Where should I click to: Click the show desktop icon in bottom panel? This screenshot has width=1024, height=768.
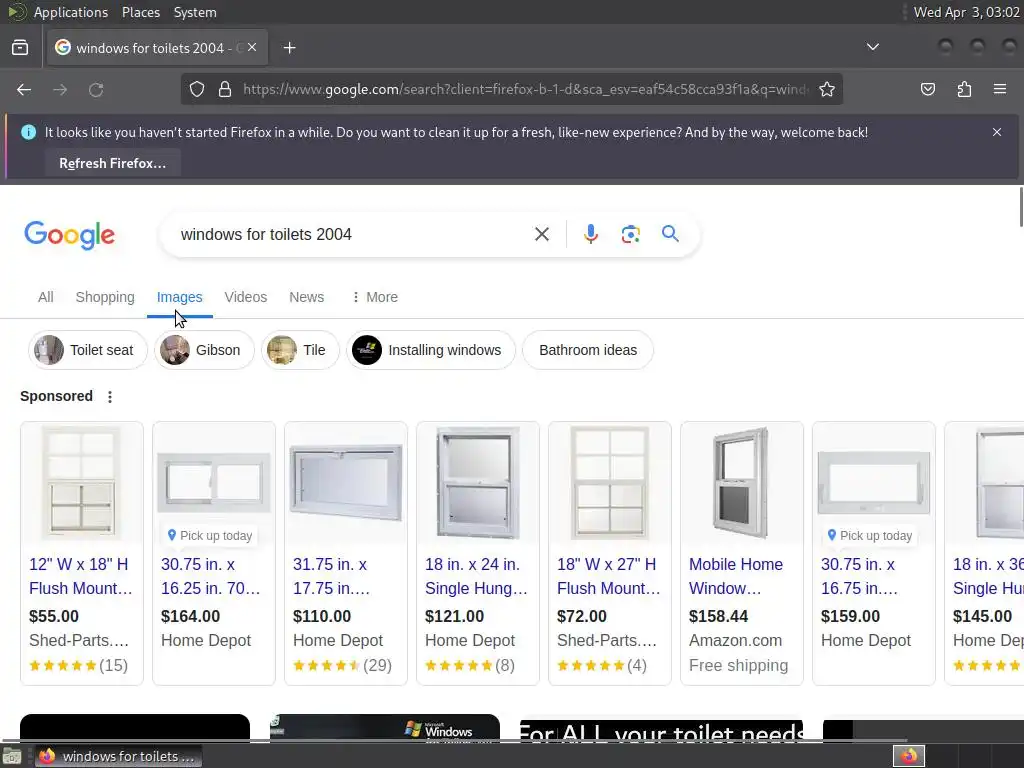(12, 756)
